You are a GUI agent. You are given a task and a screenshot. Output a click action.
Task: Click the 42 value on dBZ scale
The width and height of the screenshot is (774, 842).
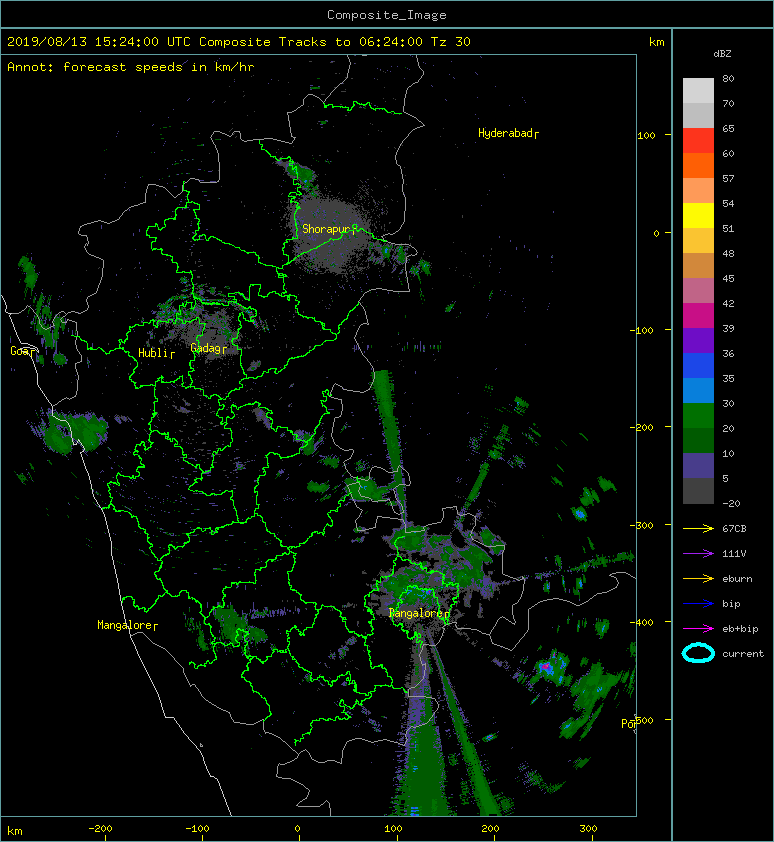(728, 303)
